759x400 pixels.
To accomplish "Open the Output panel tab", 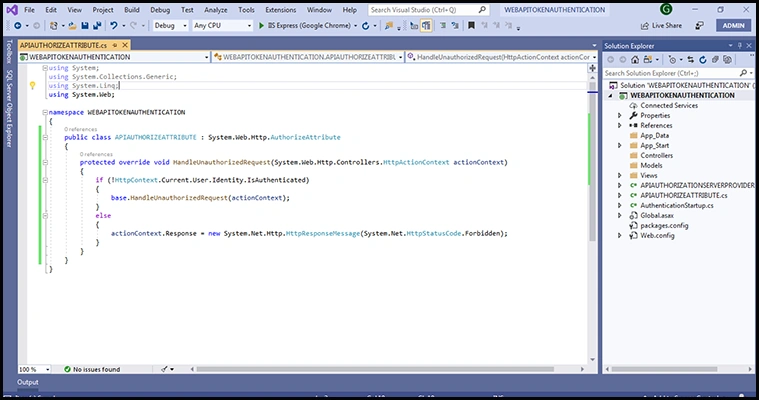I will 28,382.
